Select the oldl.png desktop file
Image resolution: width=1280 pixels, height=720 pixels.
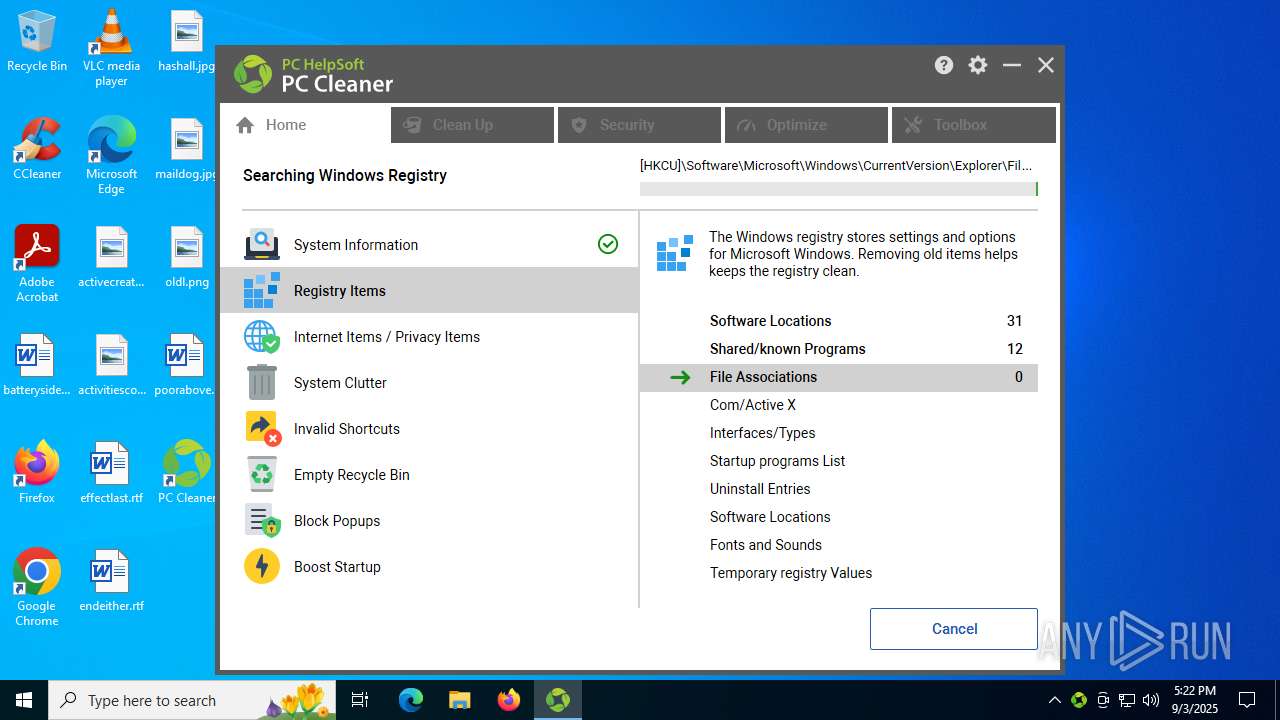[x=187, y=257]
